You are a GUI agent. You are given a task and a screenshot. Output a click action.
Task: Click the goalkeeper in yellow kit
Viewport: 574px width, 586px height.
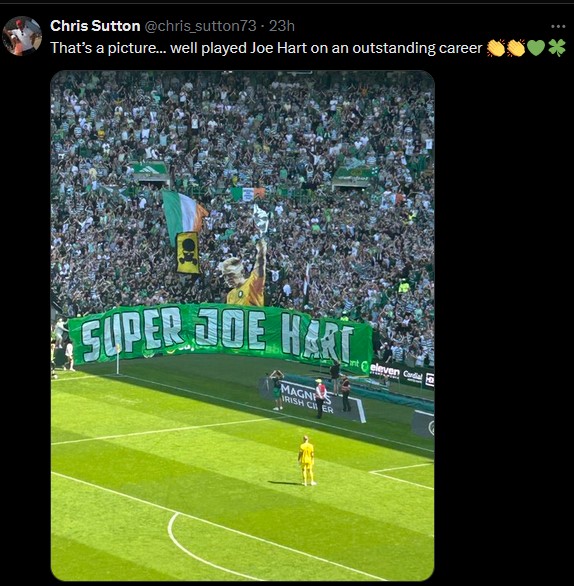pos(307,460)
